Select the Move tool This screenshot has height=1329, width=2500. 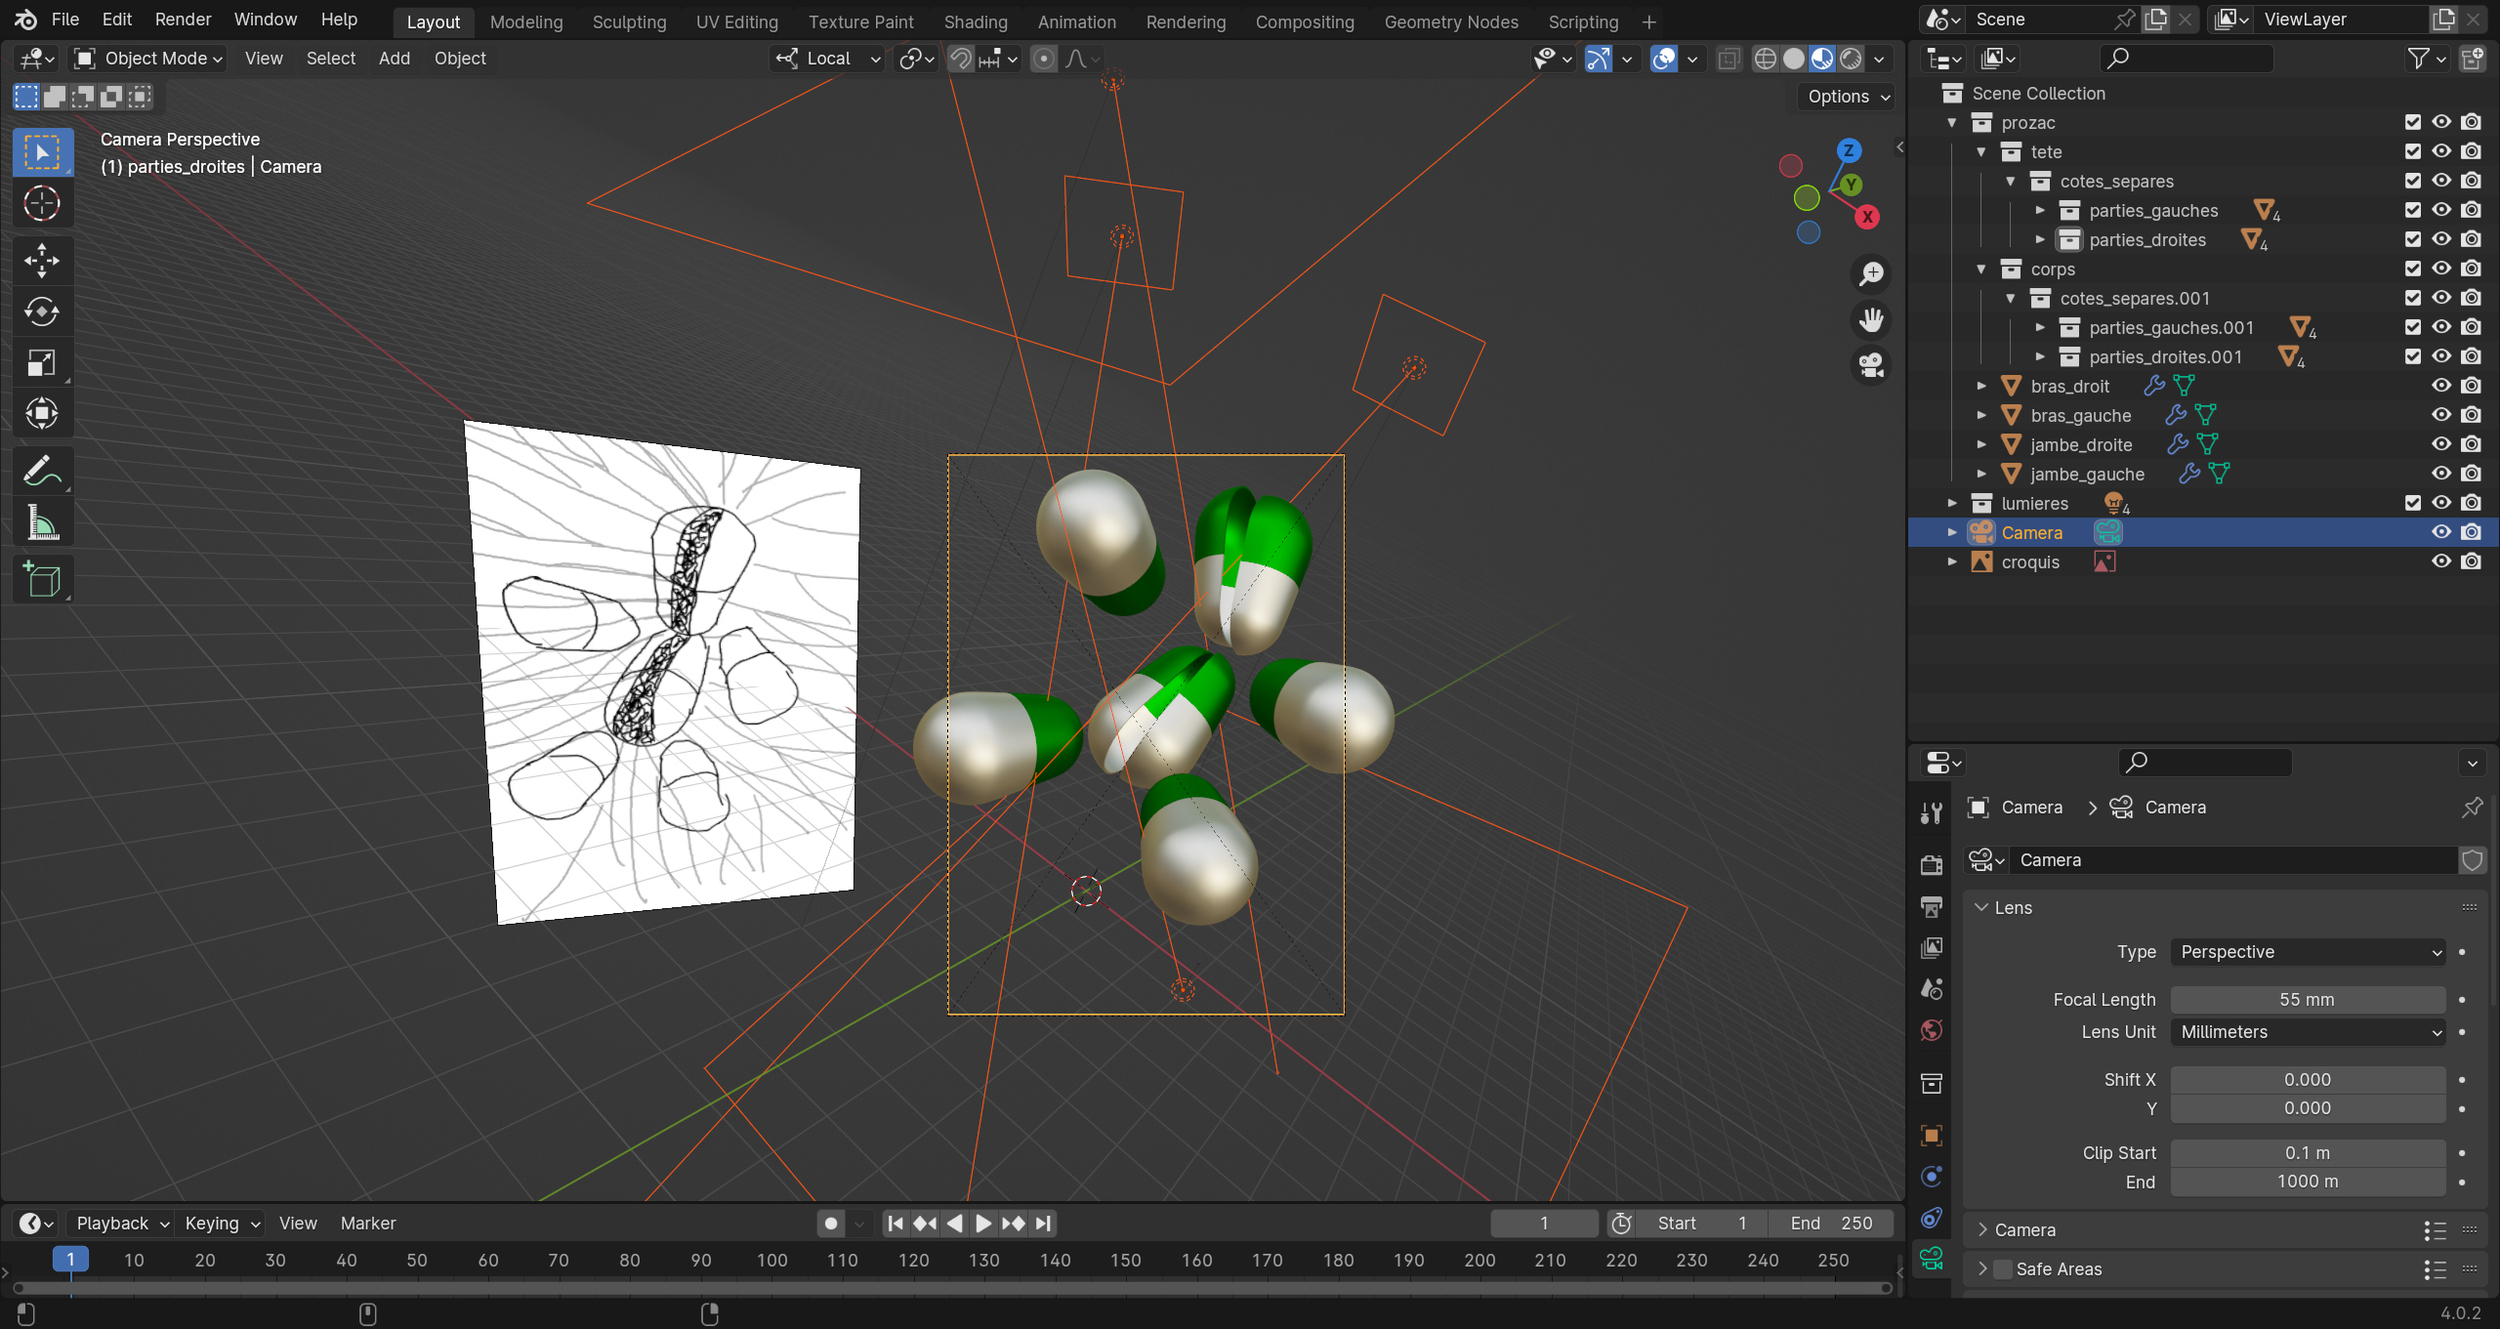click(42, 260)
